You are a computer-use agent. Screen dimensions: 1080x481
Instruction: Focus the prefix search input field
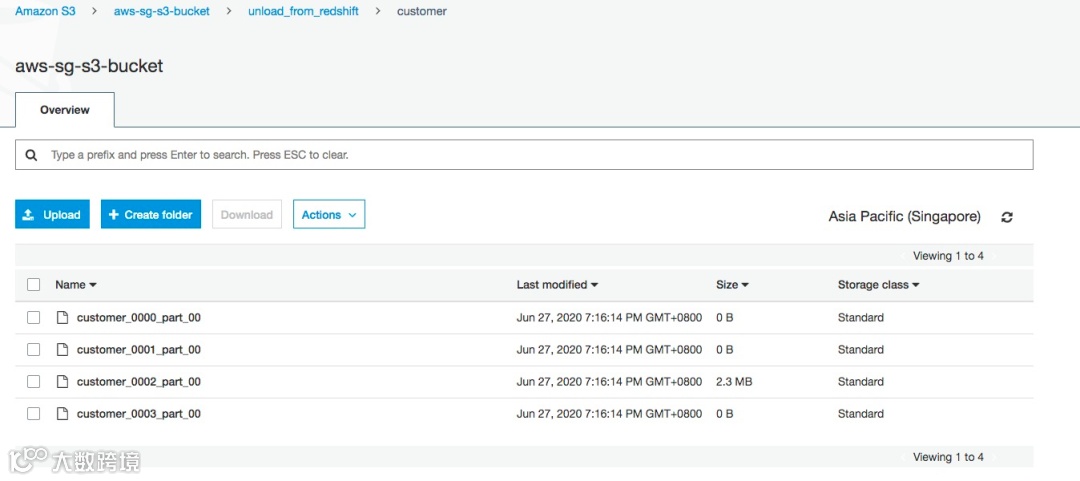[524, 155]
